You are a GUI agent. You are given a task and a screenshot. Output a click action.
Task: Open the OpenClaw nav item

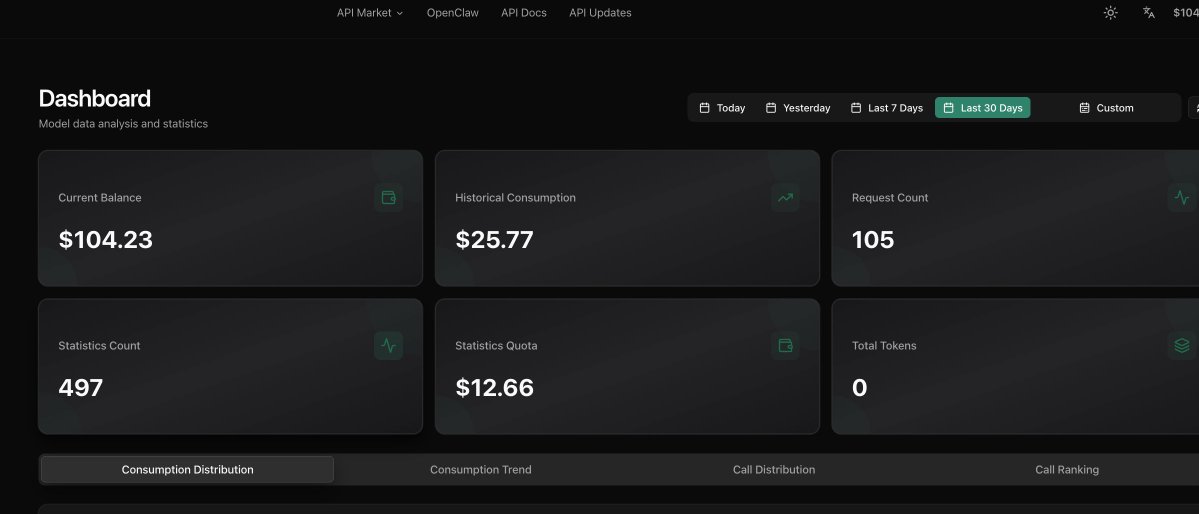453,13
